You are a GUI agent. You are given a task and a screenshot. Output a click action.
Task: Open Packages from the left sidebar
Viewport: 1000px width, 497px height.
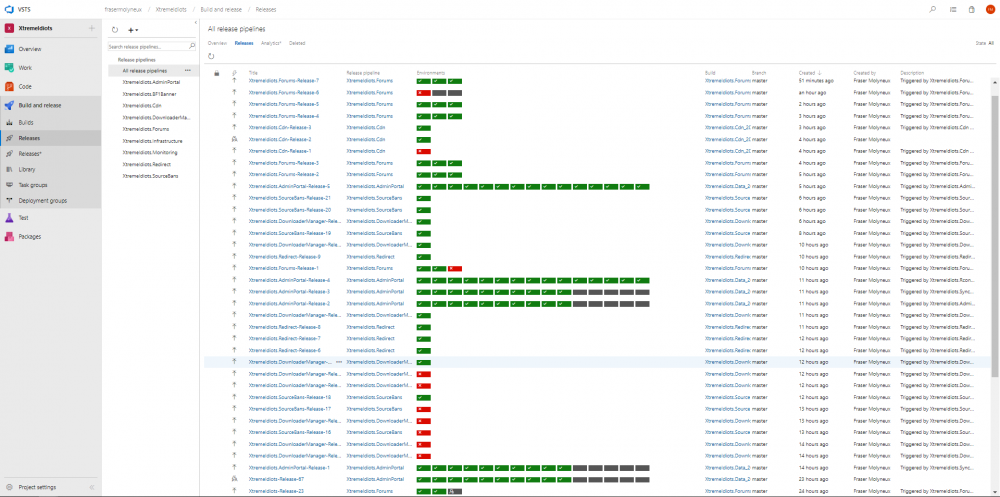[x=29, y=237]
